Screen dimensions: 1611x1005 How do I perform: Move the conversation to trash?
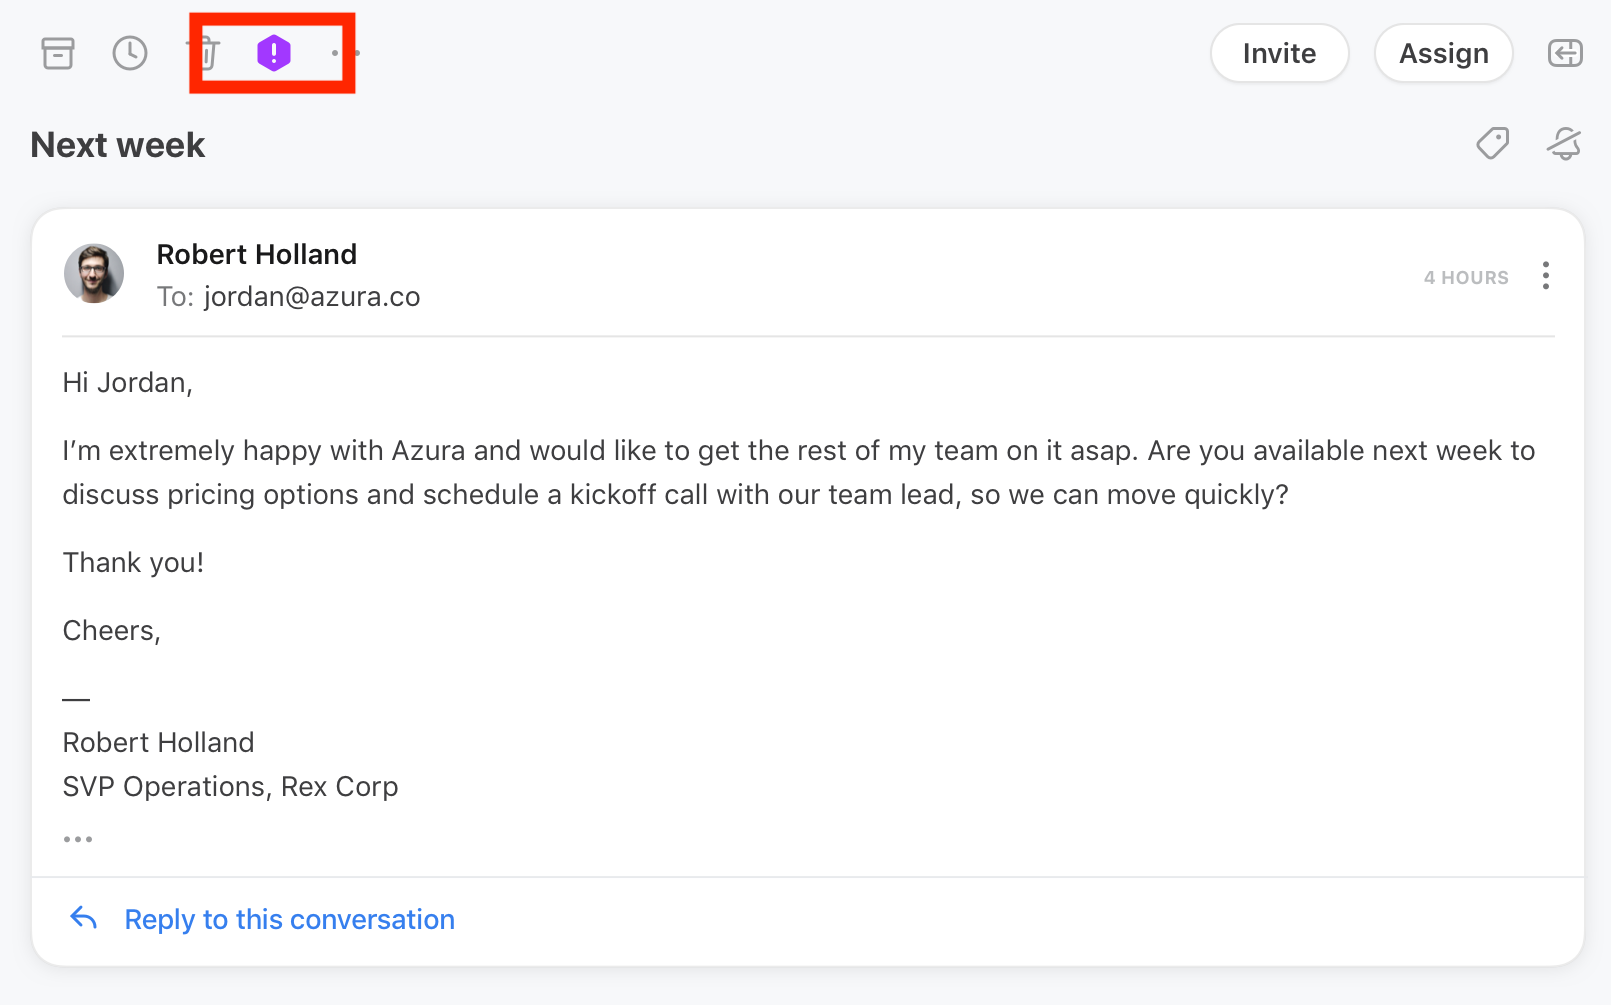click(x=207, y=53)
